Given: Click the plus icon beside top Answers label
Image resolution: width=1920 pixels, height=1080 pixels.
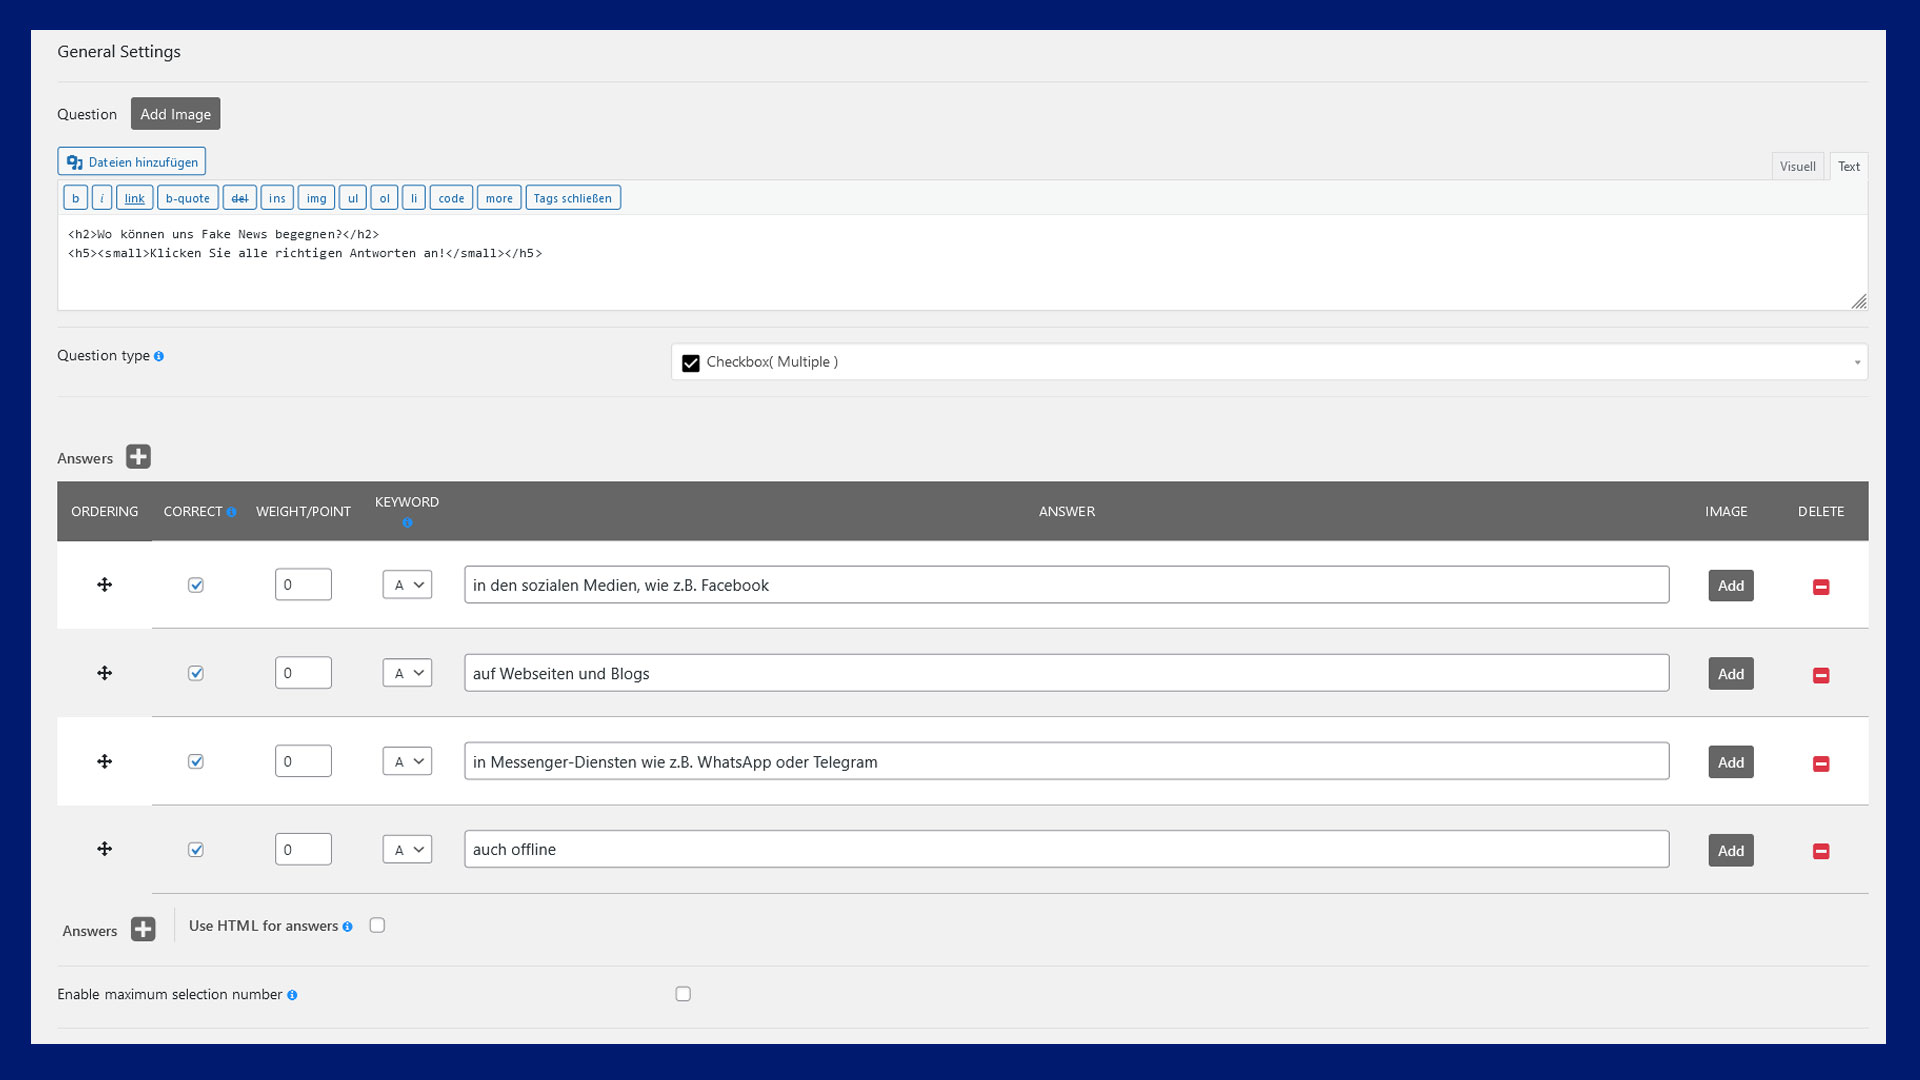Looking at the screenshot, I should tap(138, 457).
